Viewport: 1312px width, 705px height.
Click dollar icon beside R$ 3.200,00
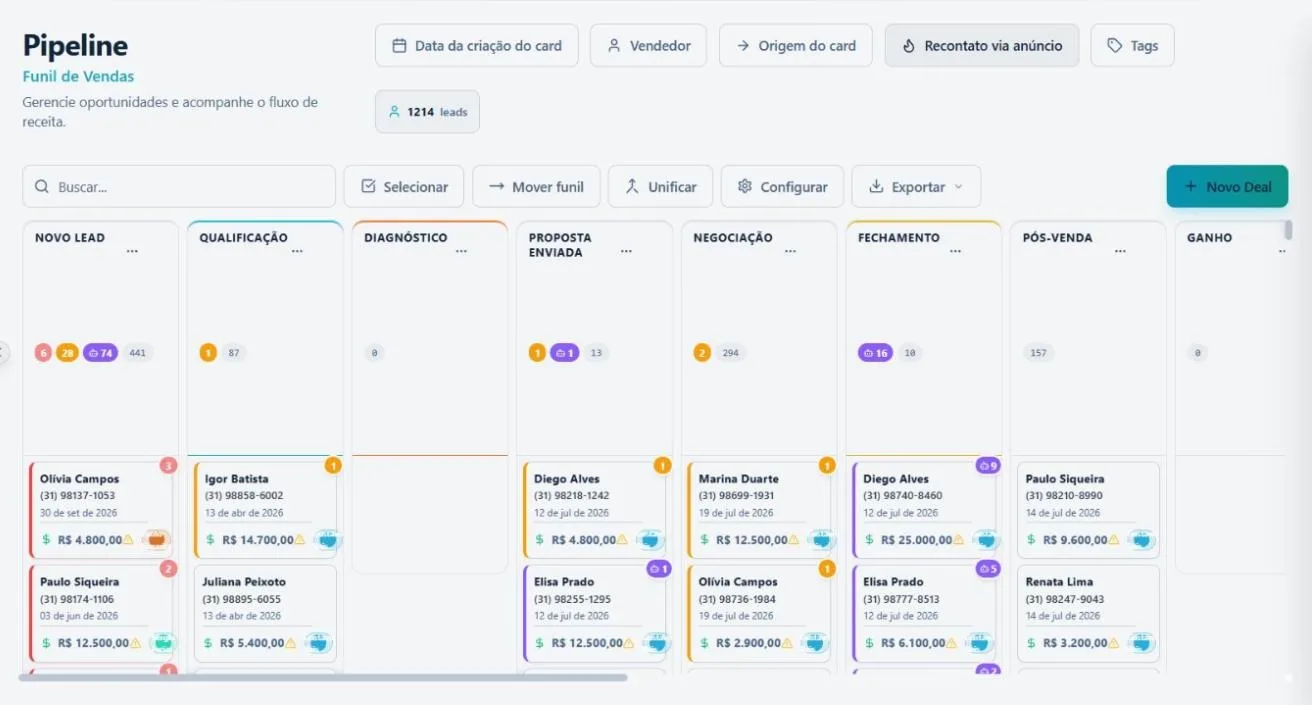click(1032, 643)
